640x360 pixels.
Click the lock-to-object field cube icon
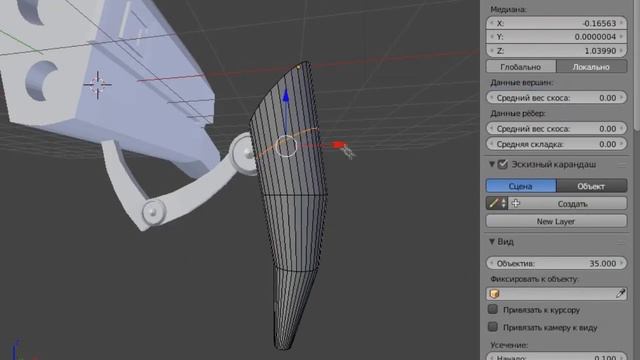494,294
